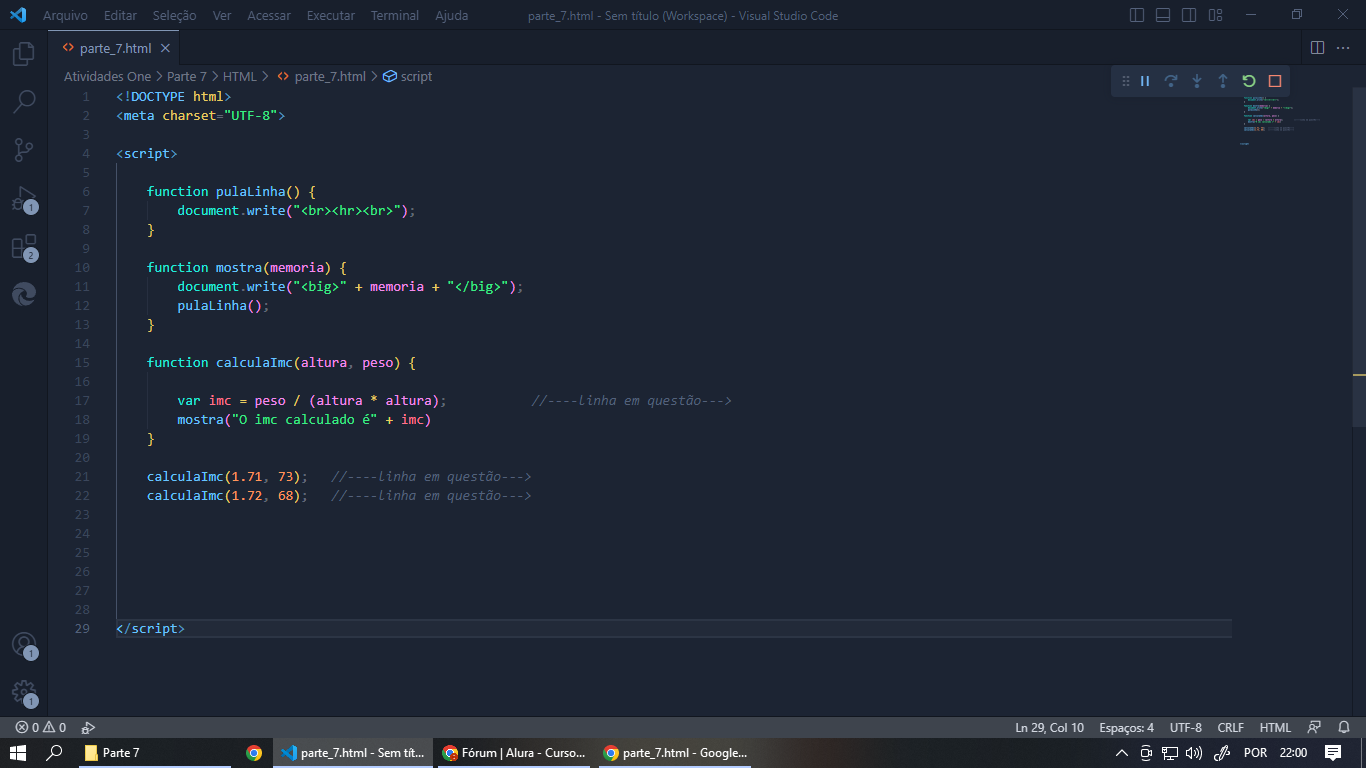This screenshot has width=1366, height=768.
Task: Open the errors and warnings problems indicator
Action: (41, 727)
